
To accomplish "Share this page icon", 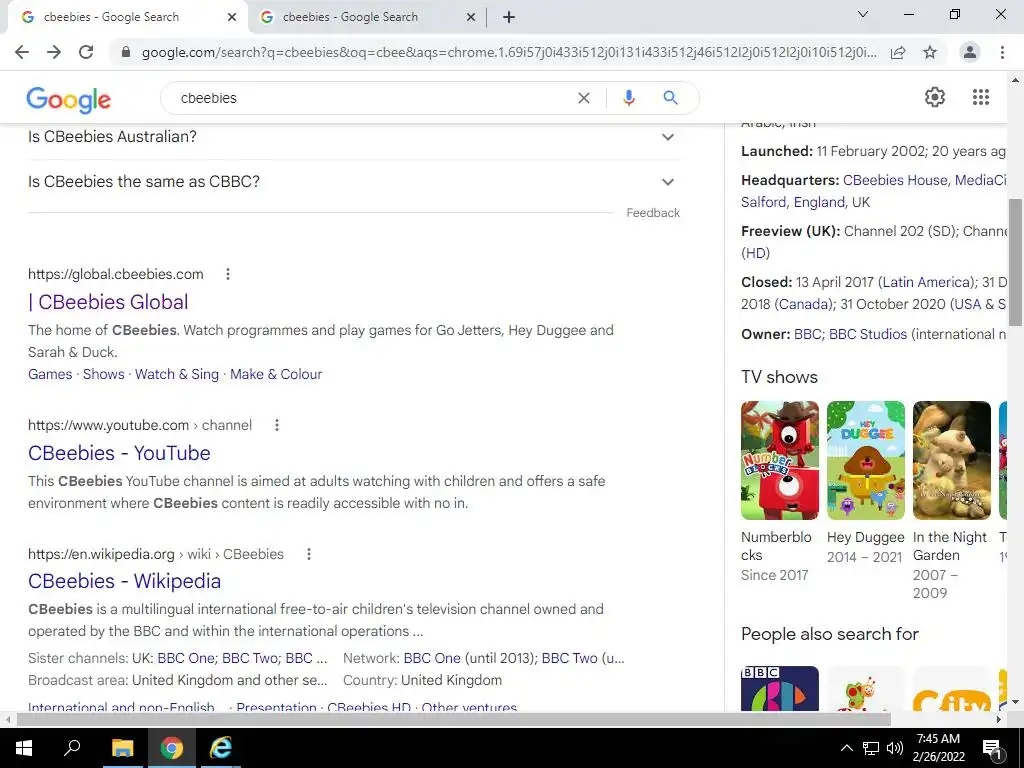I will coord(898,52).
